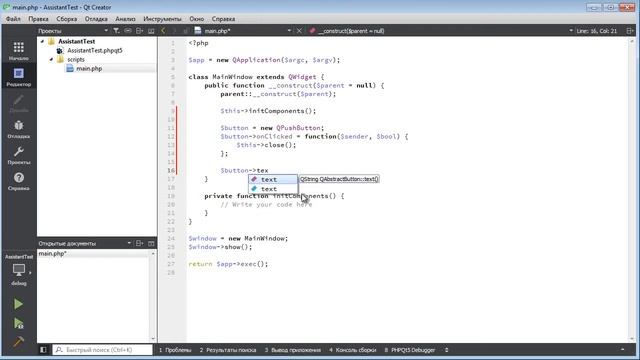Toggle the left sidebar visibility
640x360 pixels.
(x=43, y=350)
